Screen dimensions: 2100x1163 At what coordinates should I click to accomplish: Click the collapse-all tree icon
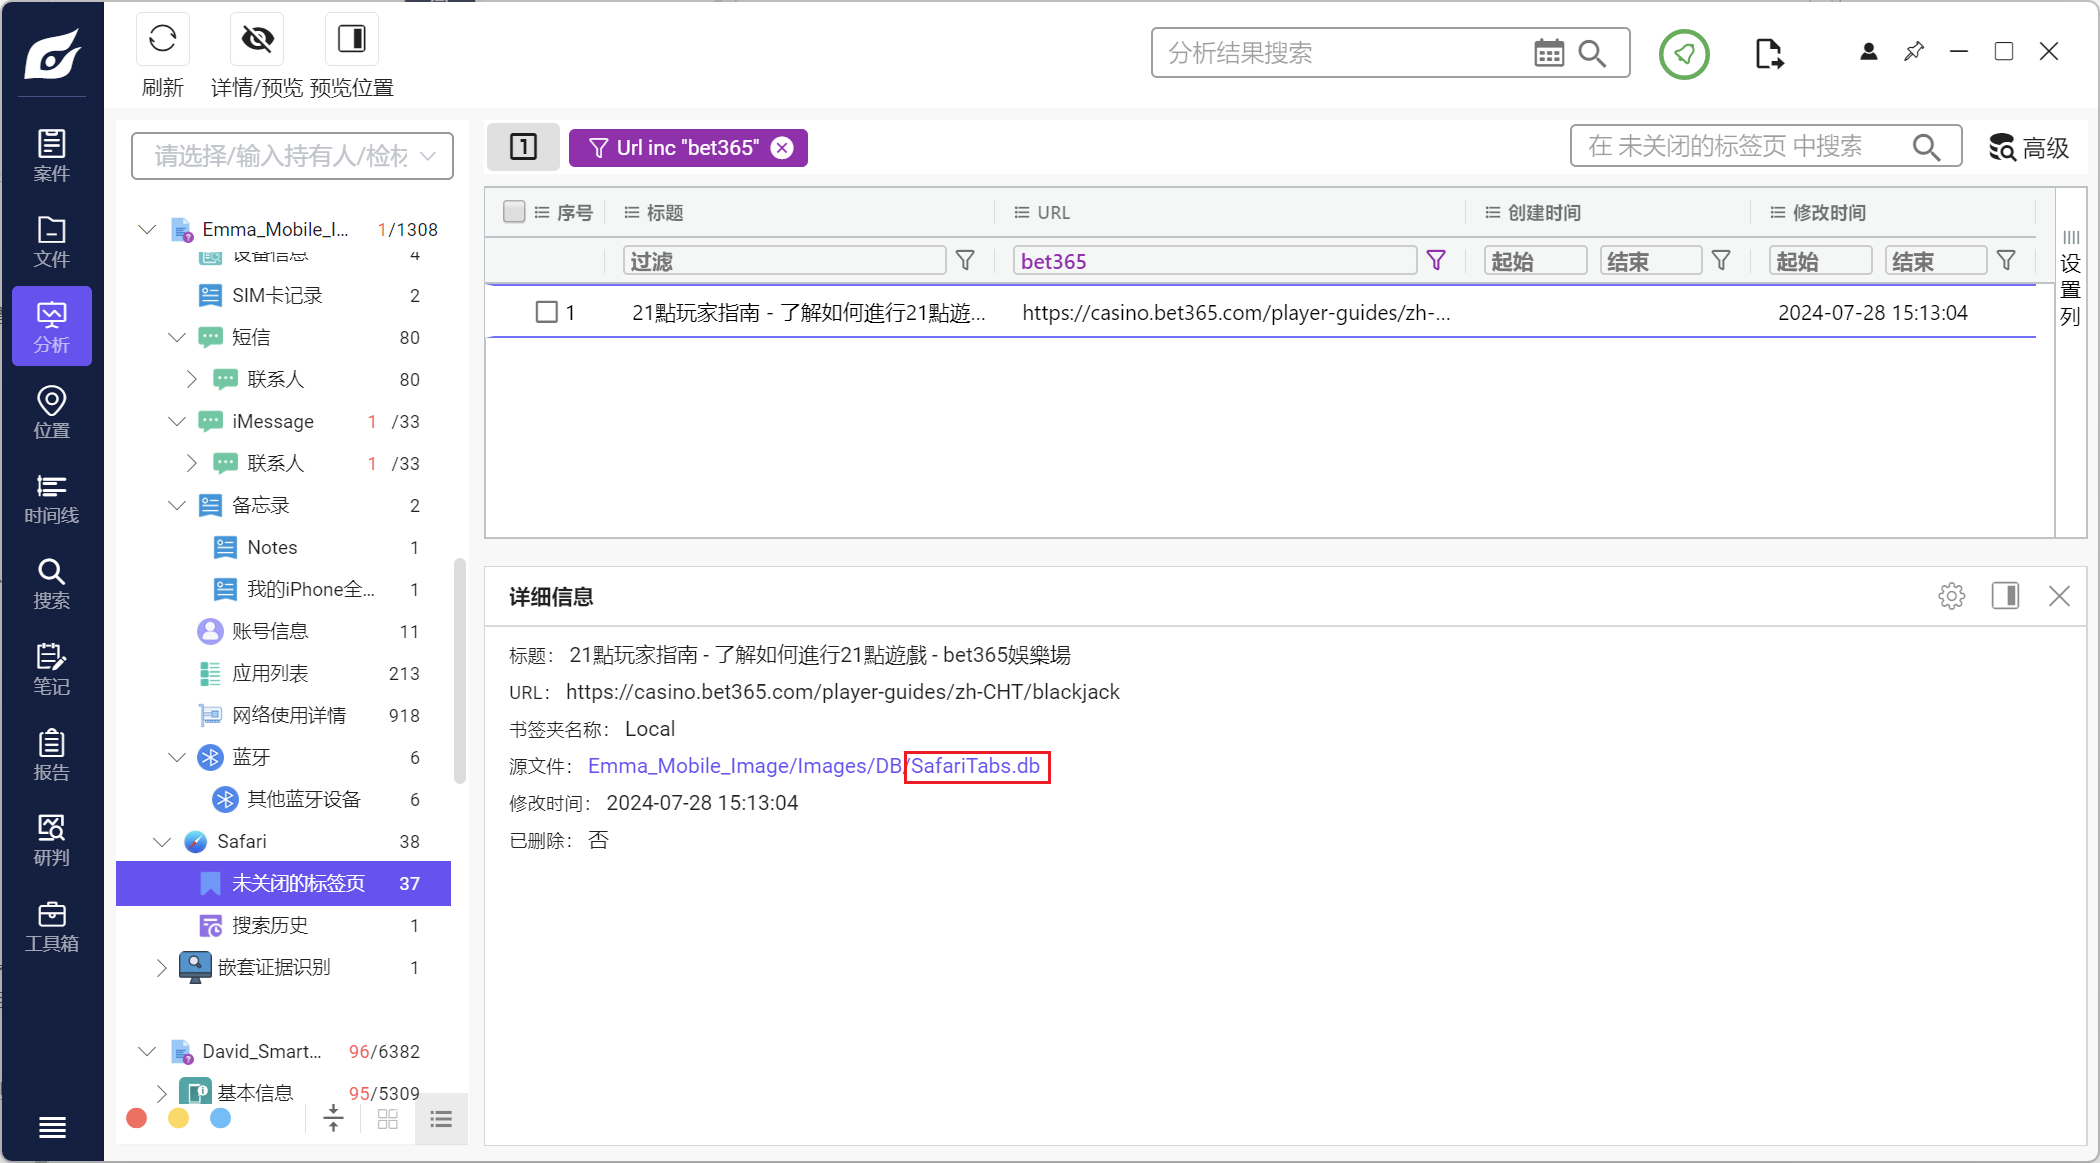pyautogui.click(x=334, y=1118)
